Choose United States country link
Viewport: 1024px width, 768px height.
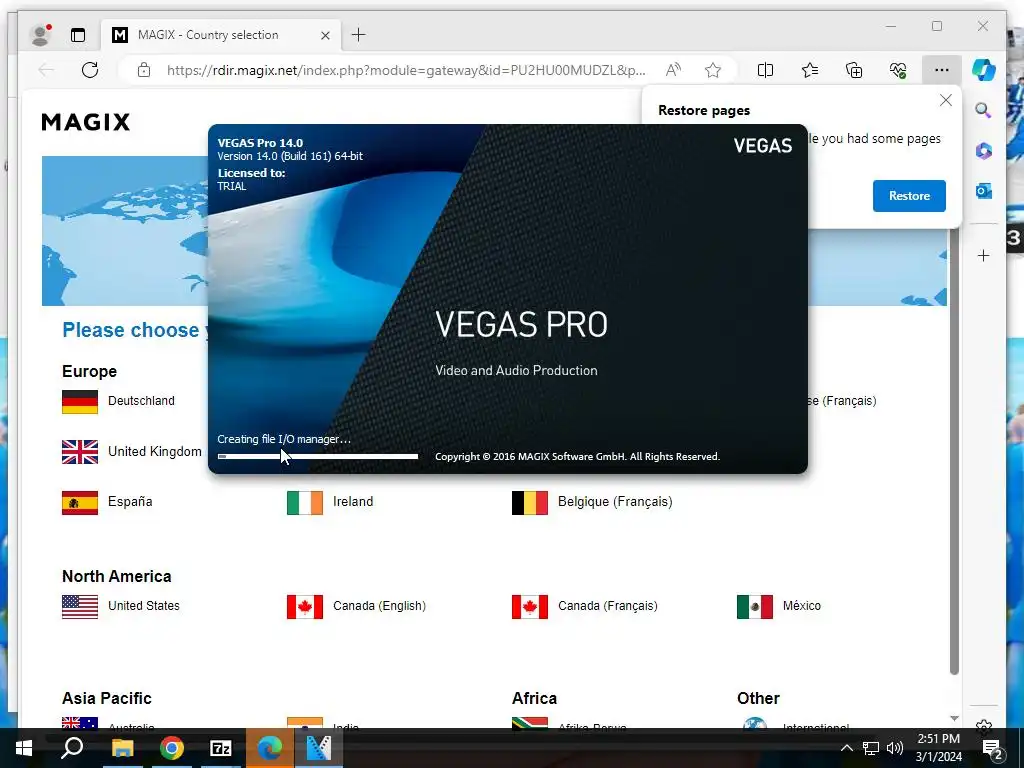(x=144, y=605)
